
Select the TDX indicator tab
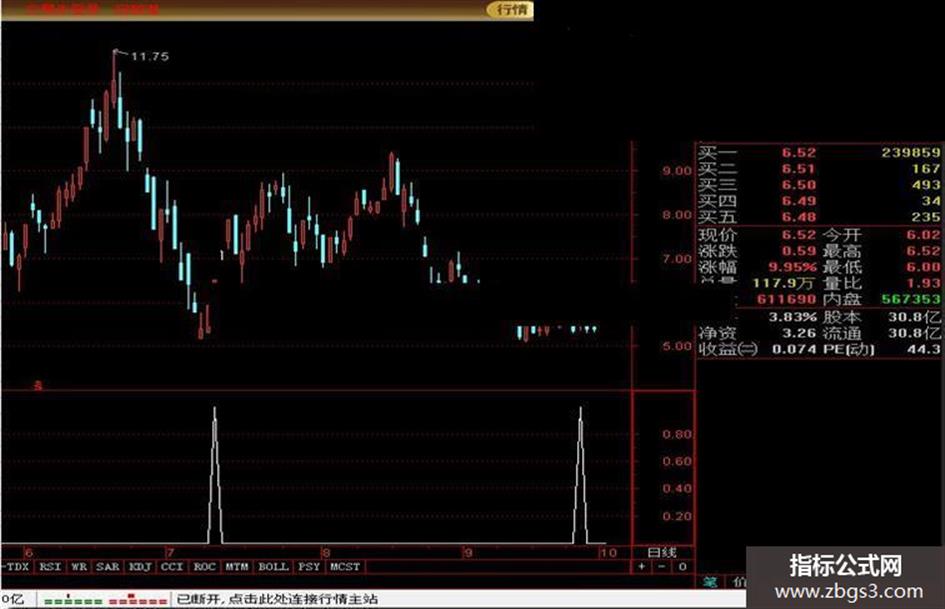[17, 567]
